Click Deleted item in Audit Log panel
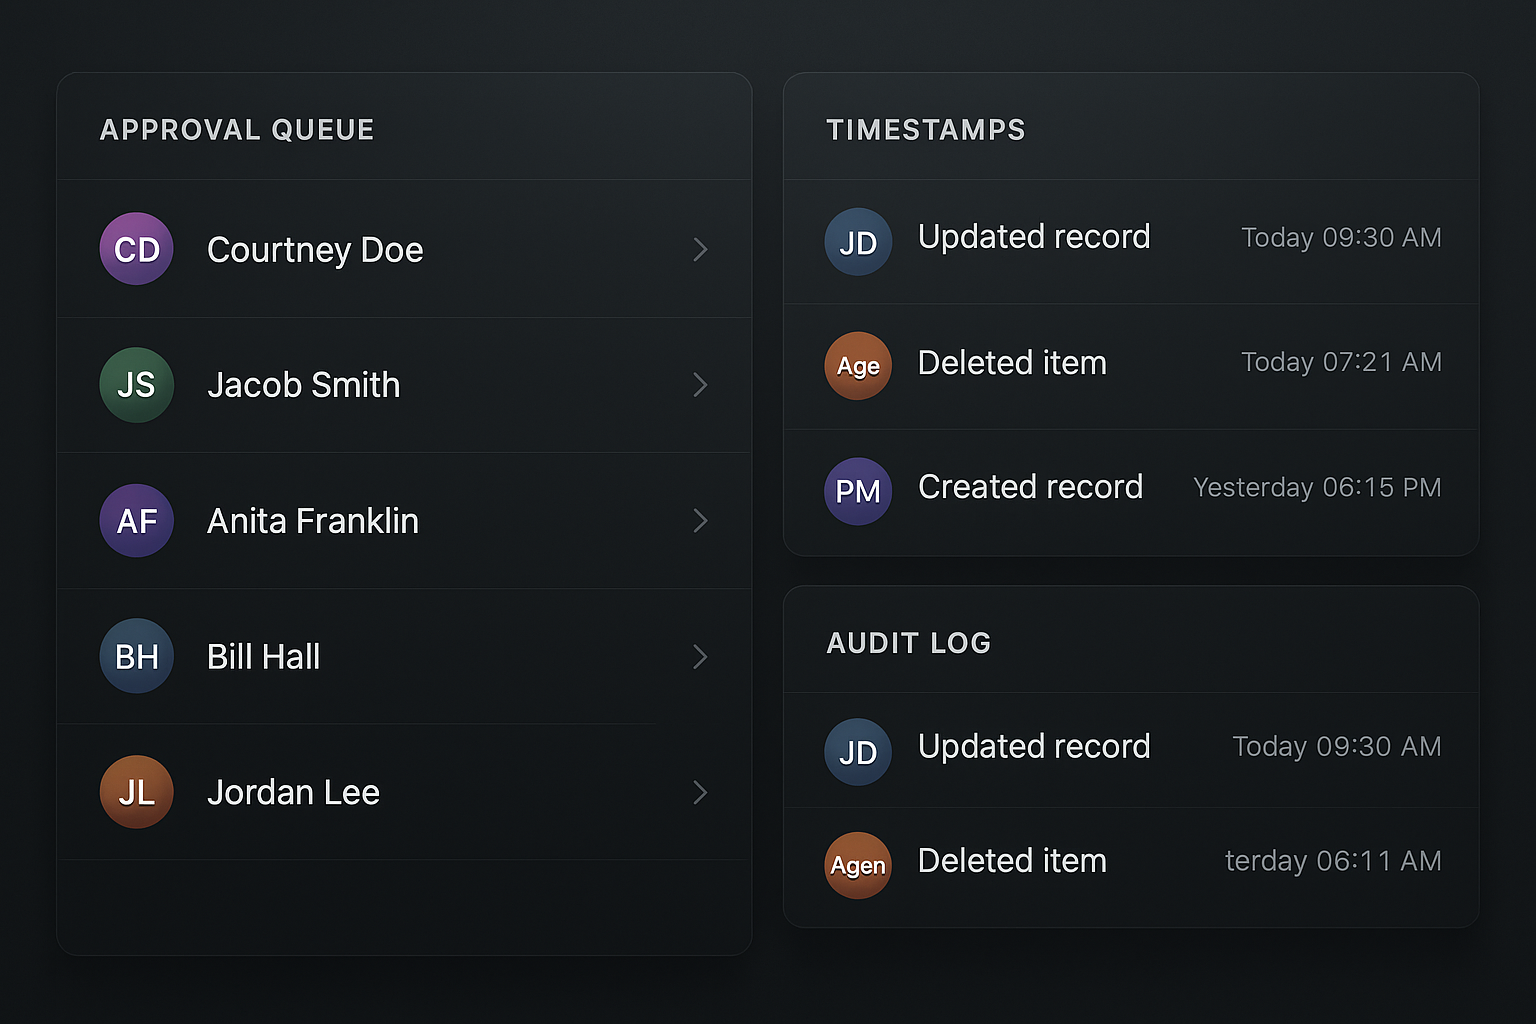The width and height of the screenshot is (1536, 1024). (1012, 861)
